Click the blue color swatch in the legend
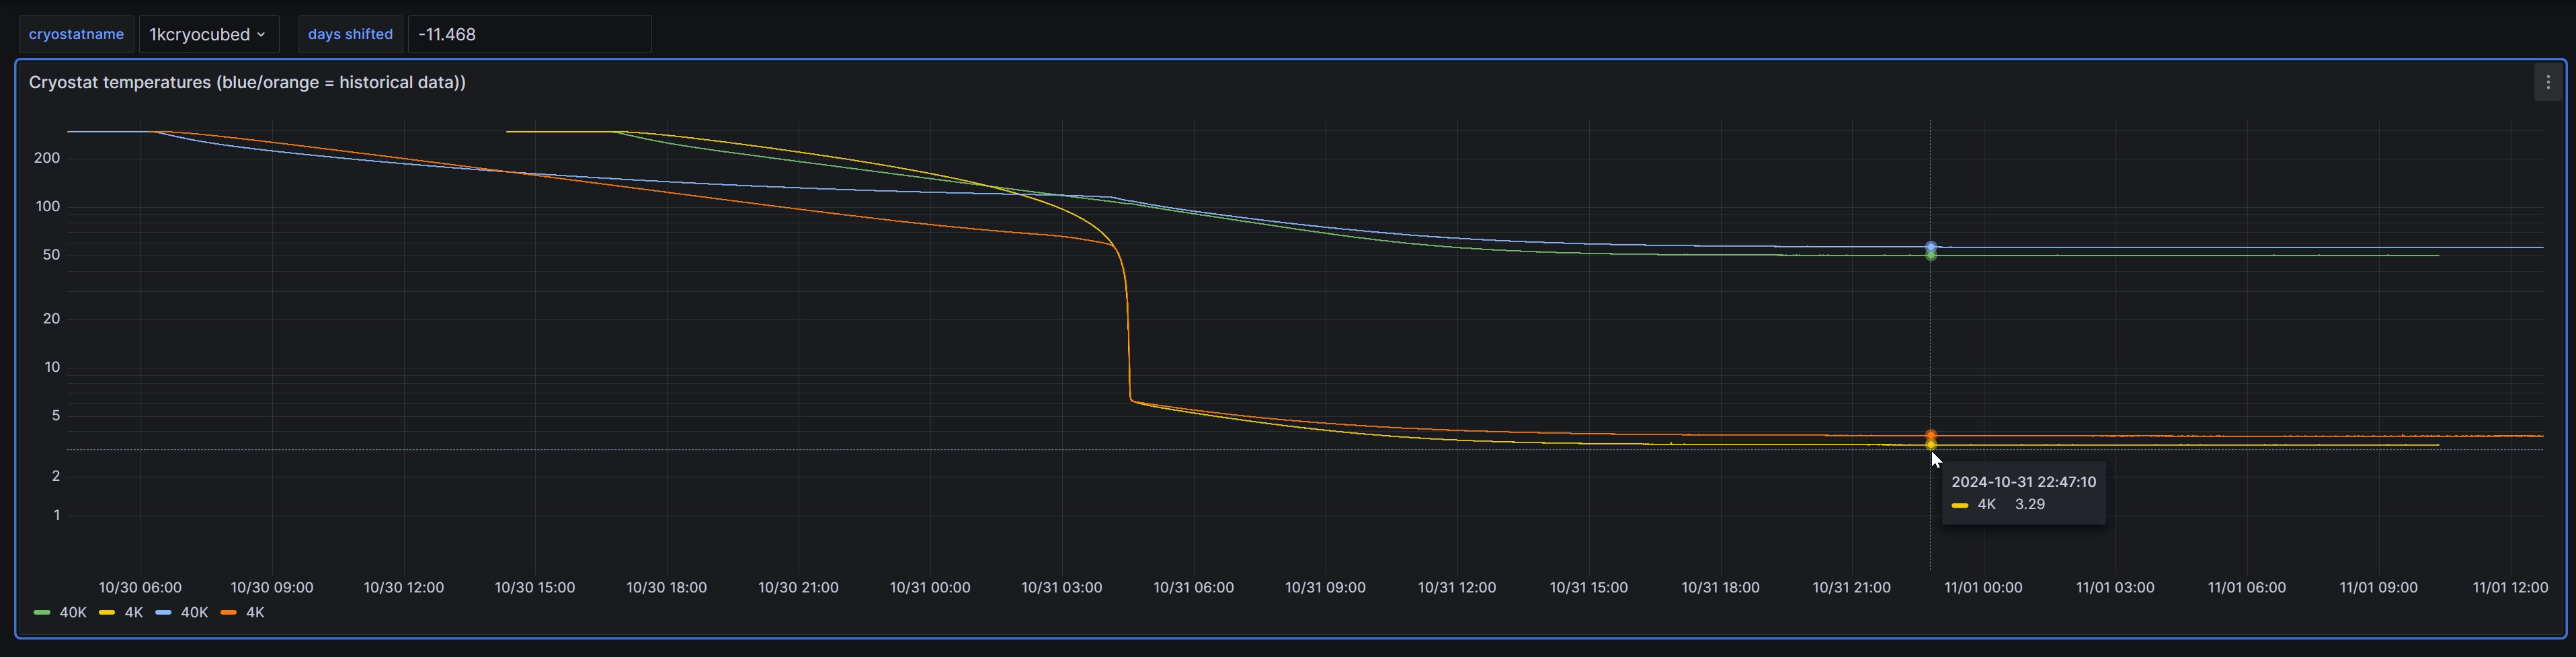 coord(163,613)
